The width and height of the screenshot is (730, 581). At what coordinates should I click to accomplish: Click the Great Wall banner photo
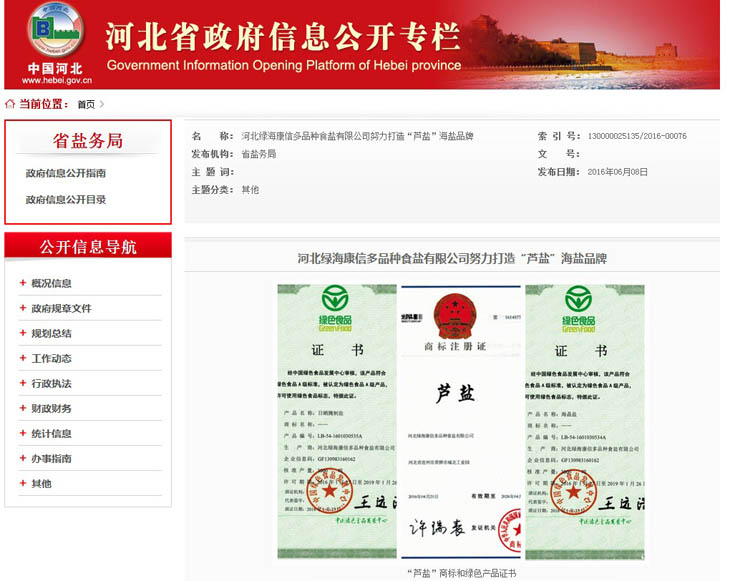pos(591,47)
